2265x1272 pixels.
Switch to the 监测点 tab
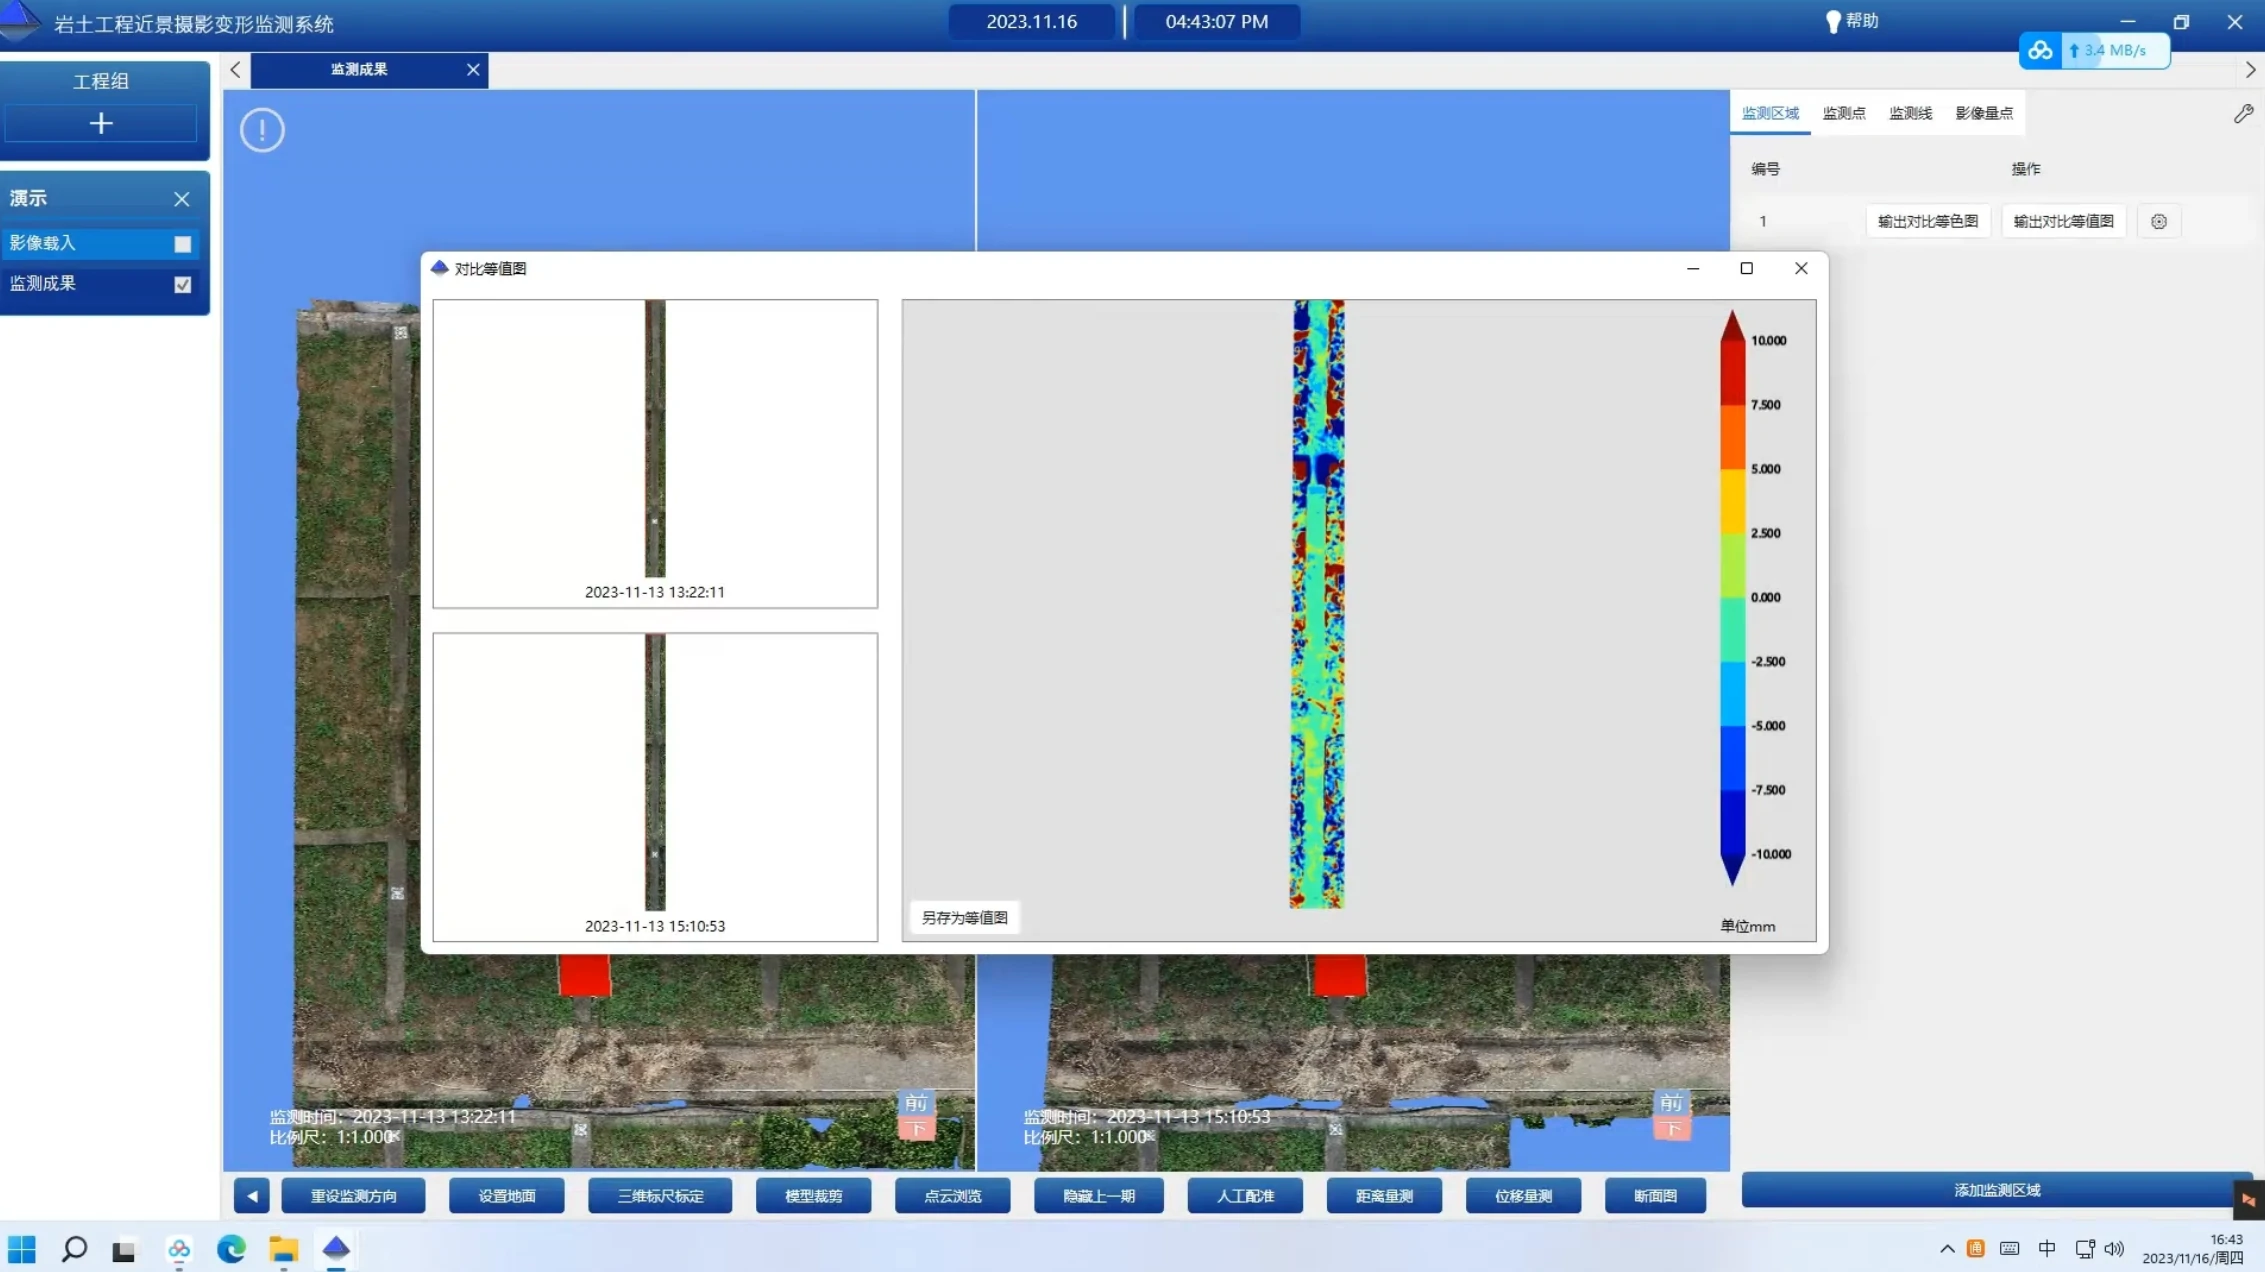point(1843,114)
